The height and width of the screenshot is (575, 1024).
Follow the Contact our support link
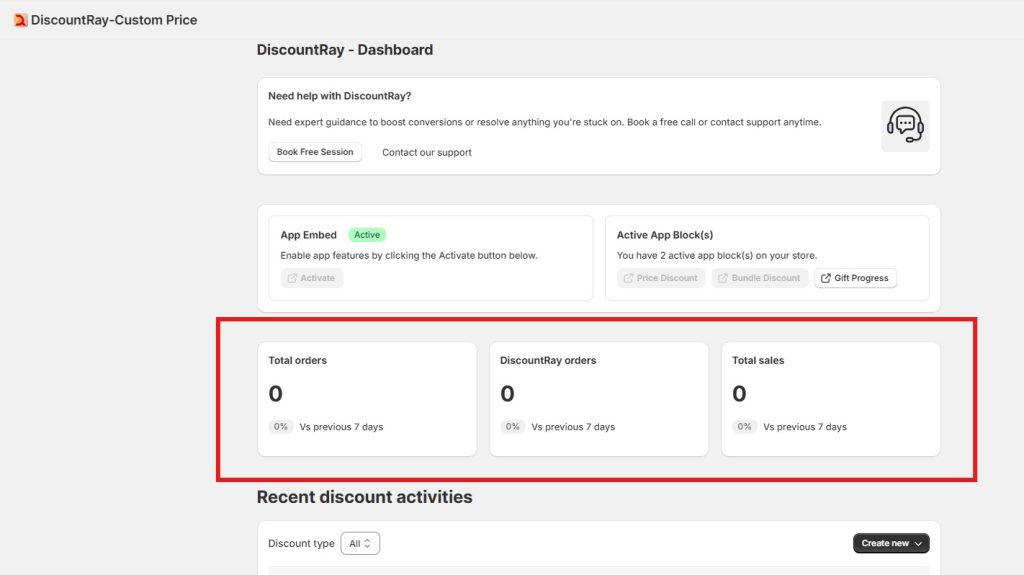coord(427,153)
